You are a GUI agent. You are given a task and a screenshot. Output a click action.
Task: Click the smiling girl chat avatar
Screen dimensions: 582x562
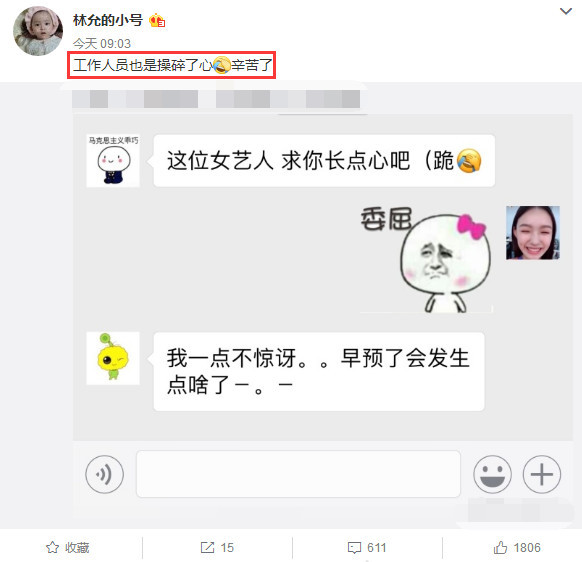(533, 233)
